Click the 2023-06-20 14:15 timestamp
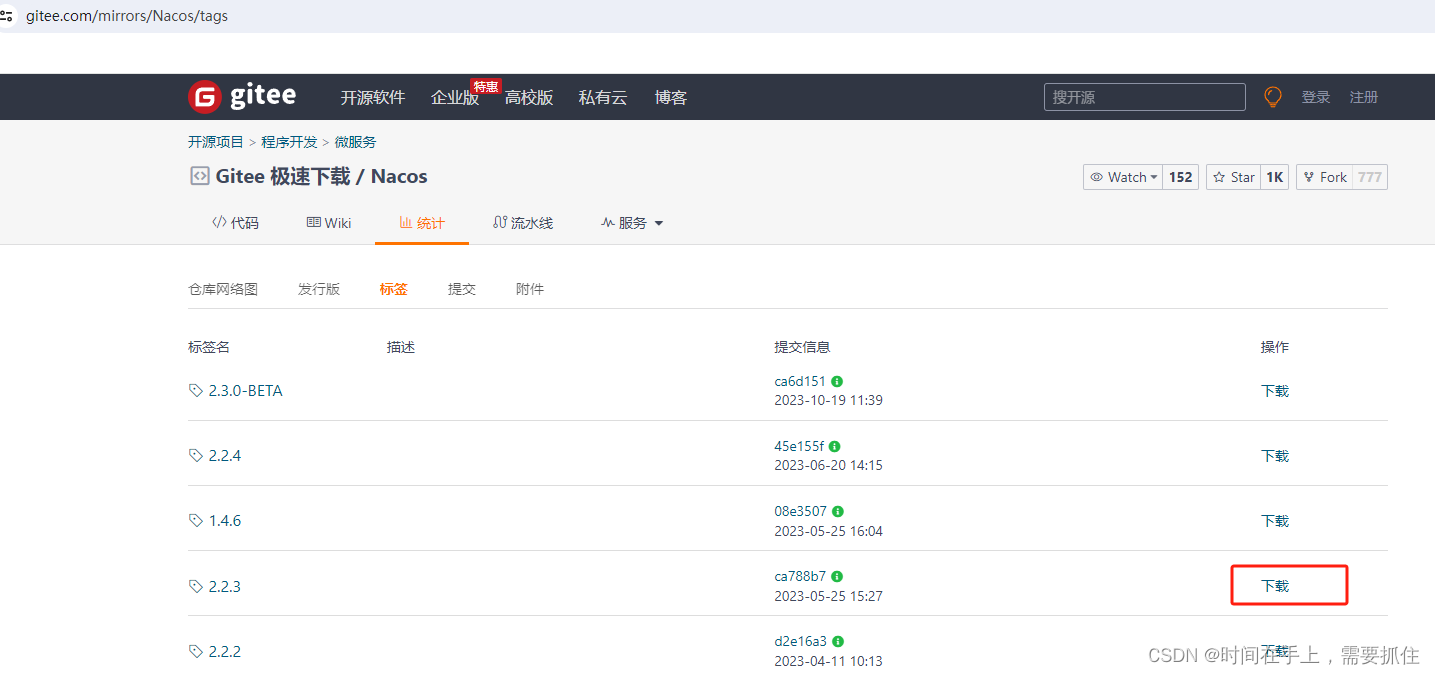Screen dimensions: 1435x674 pos(828,465)
